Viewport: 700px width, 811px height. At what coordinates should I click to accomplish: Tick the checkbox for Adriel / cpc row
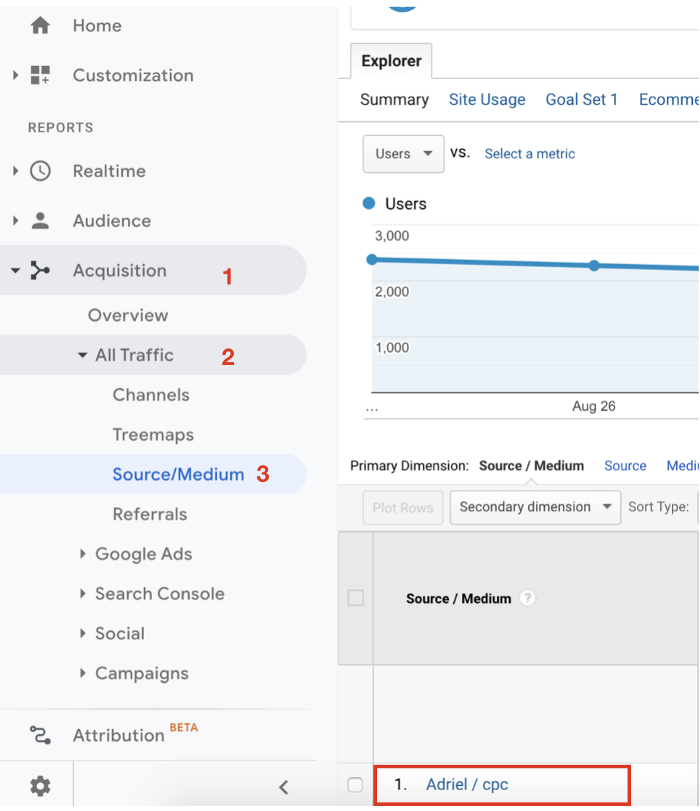355,785
